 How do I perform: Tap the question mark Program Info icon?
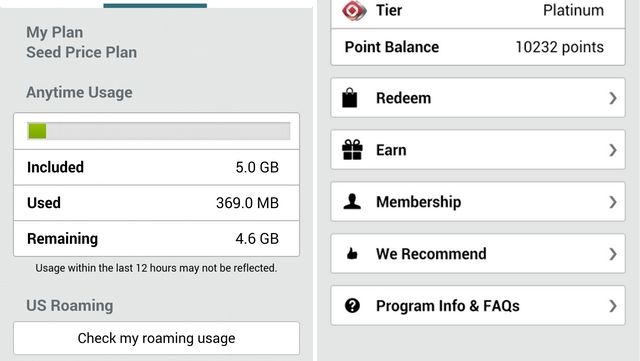352,305
